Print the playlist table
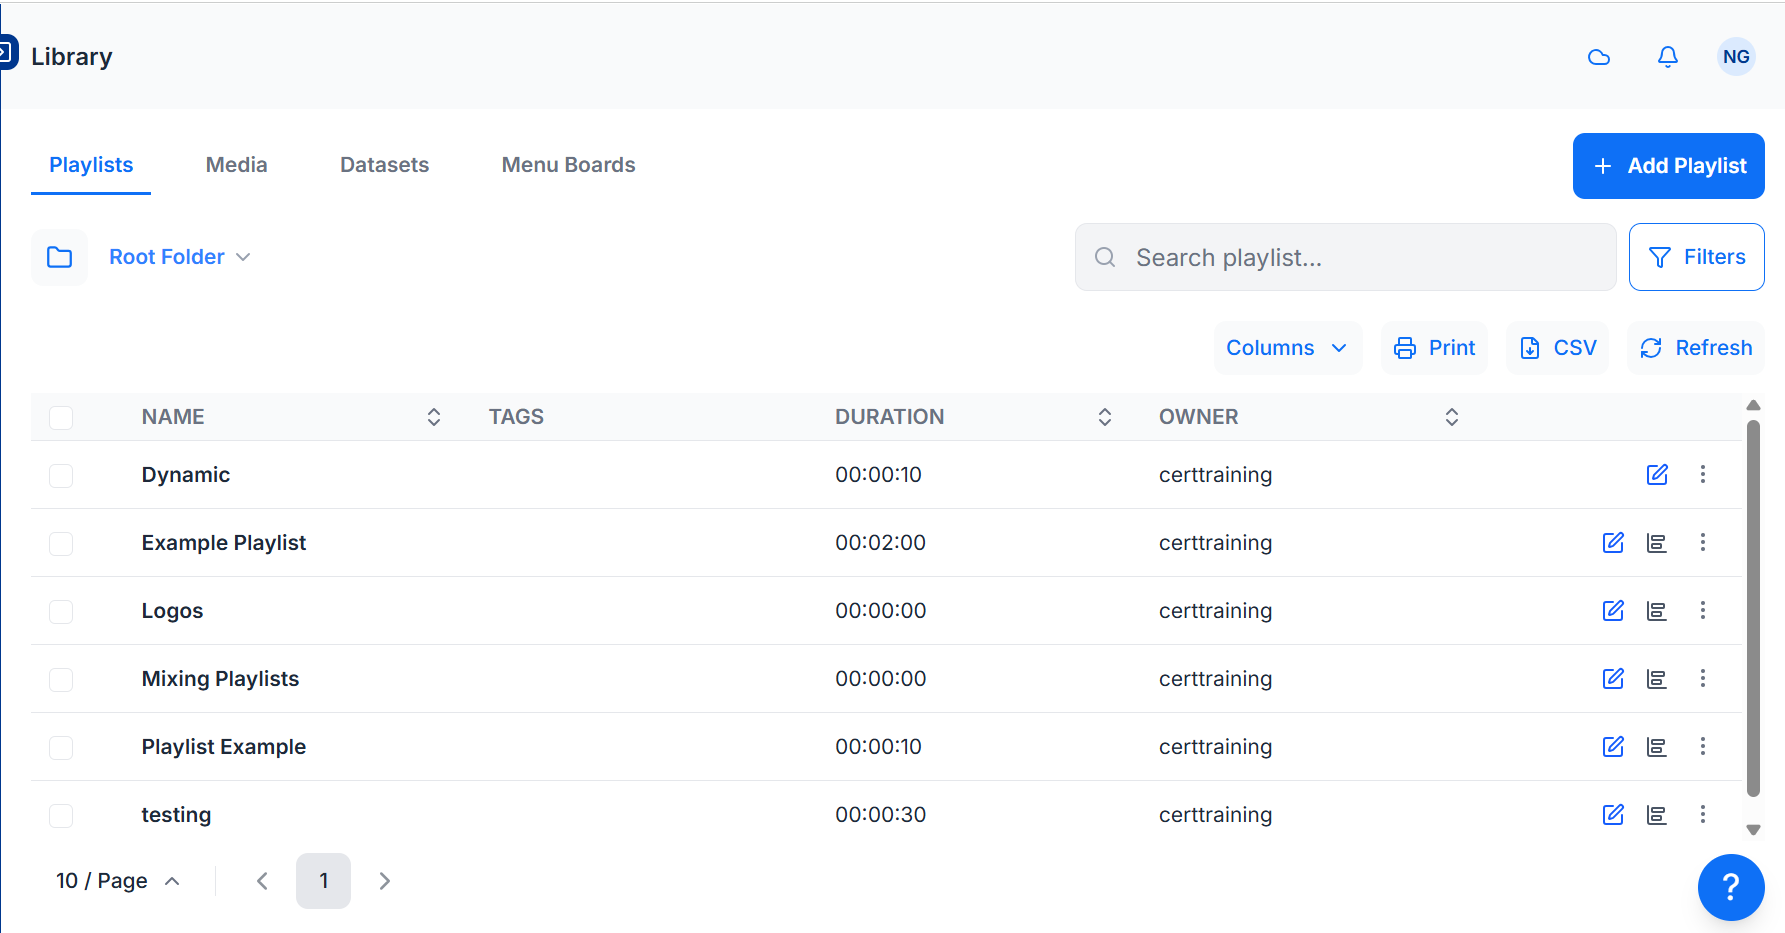The height and width of the screenshot is (933, 1785). 1435,348
